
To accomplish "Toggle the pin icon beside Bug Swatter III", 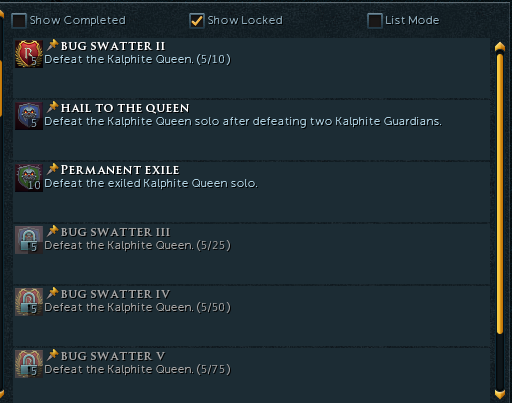I will [52, 231].
